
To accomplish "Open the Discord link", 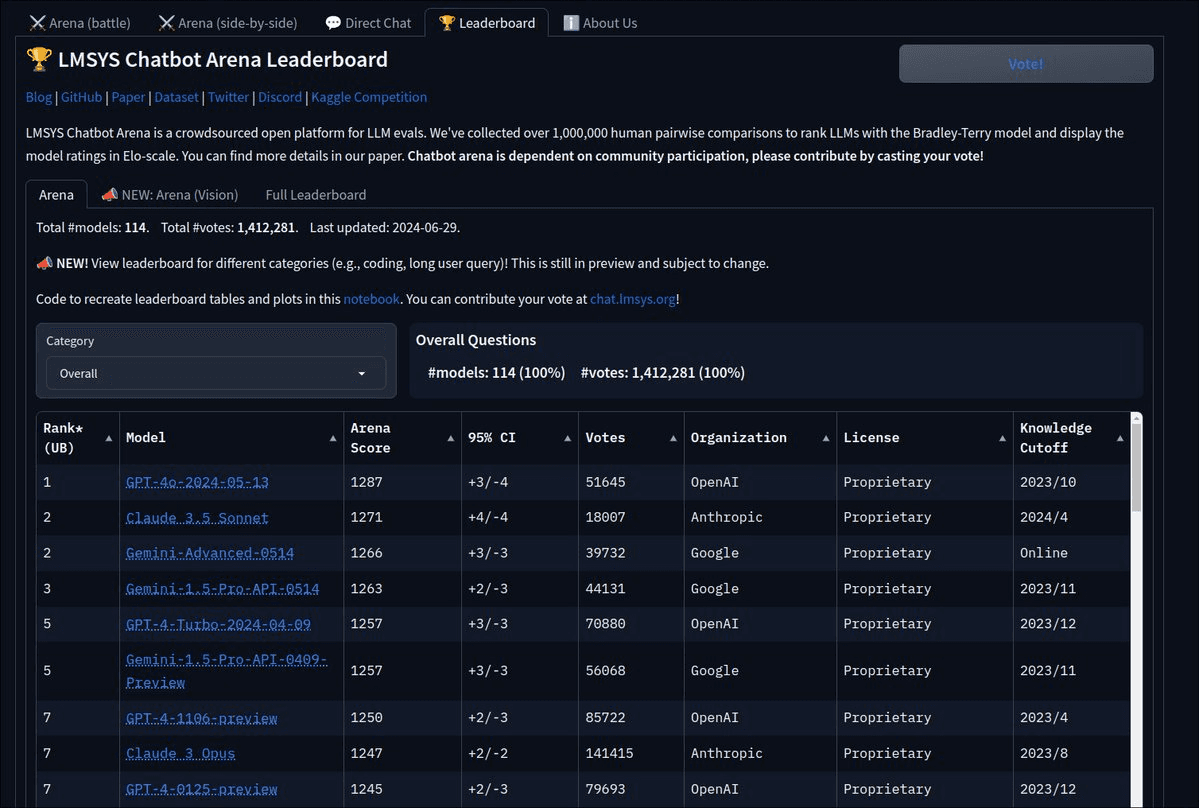I will [x=280, y=97].
